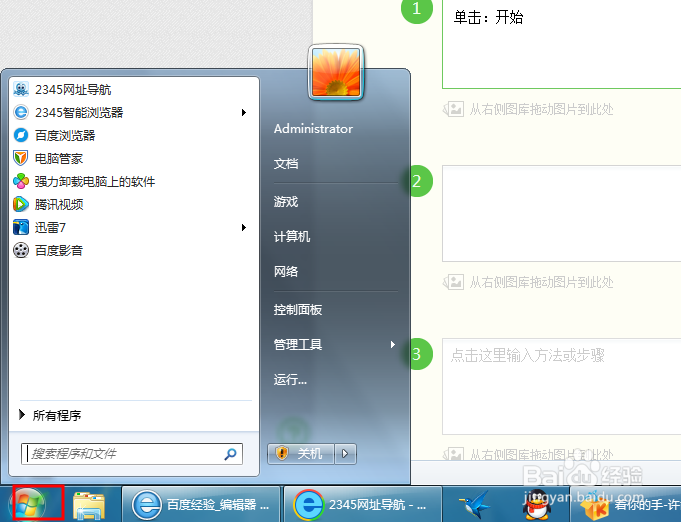The width and height of the screenshot is (681, 522).
Task: Open 游戏 from start menu
Action: click(286, 202)
